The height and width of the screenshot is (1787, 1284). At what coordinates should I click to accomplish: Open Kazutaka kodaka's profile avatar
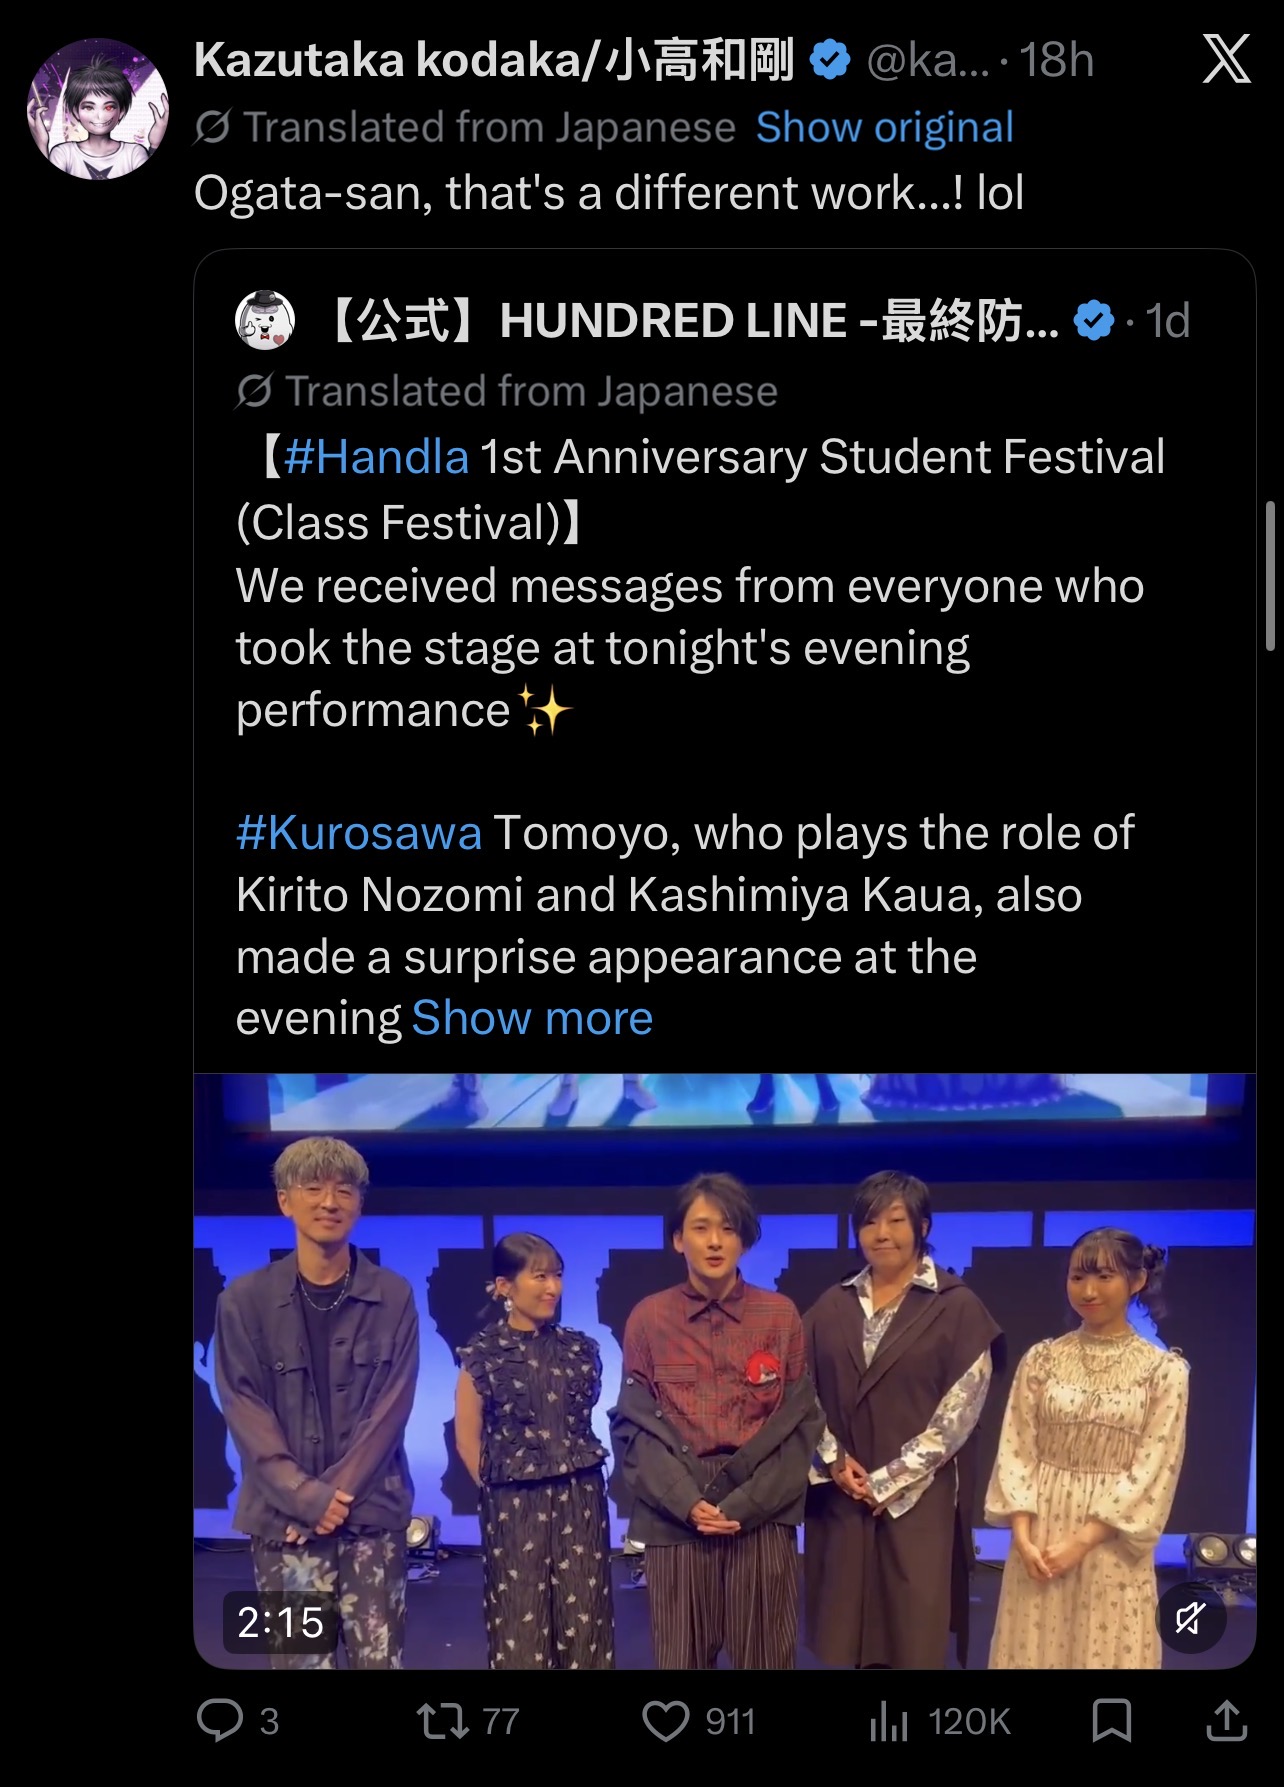[98, 109]
